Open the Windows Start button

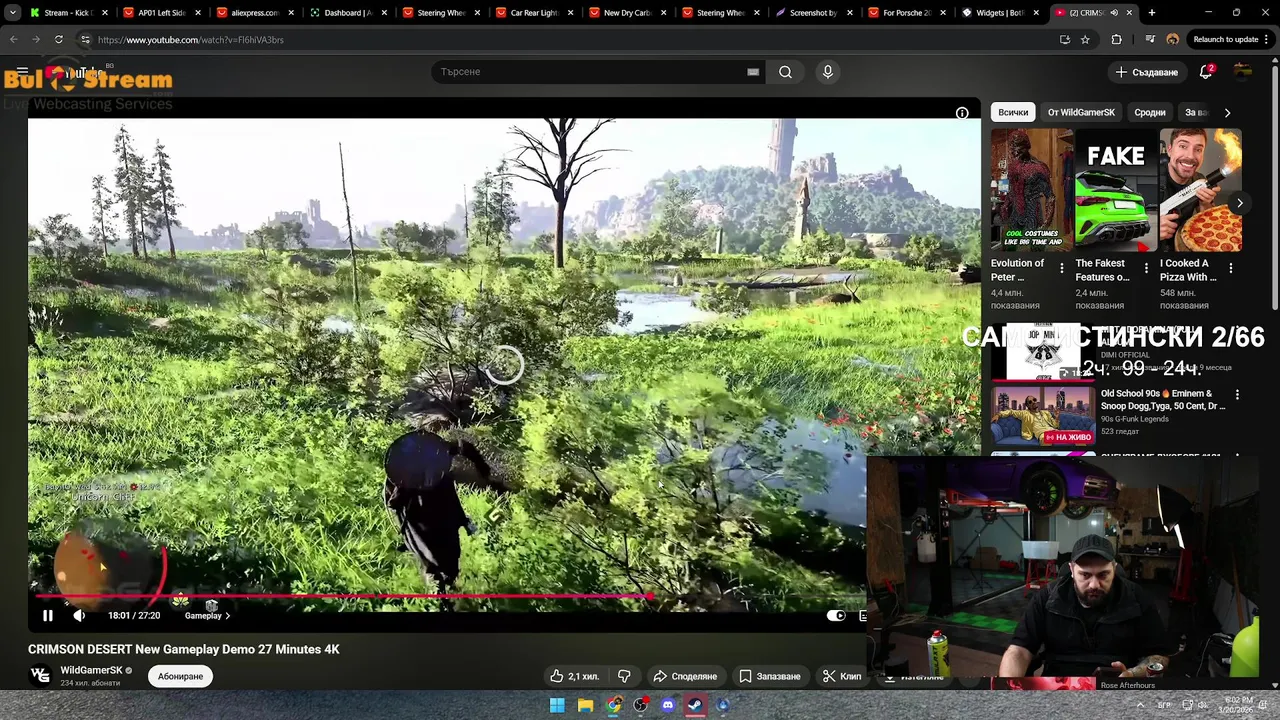[557, 705]
